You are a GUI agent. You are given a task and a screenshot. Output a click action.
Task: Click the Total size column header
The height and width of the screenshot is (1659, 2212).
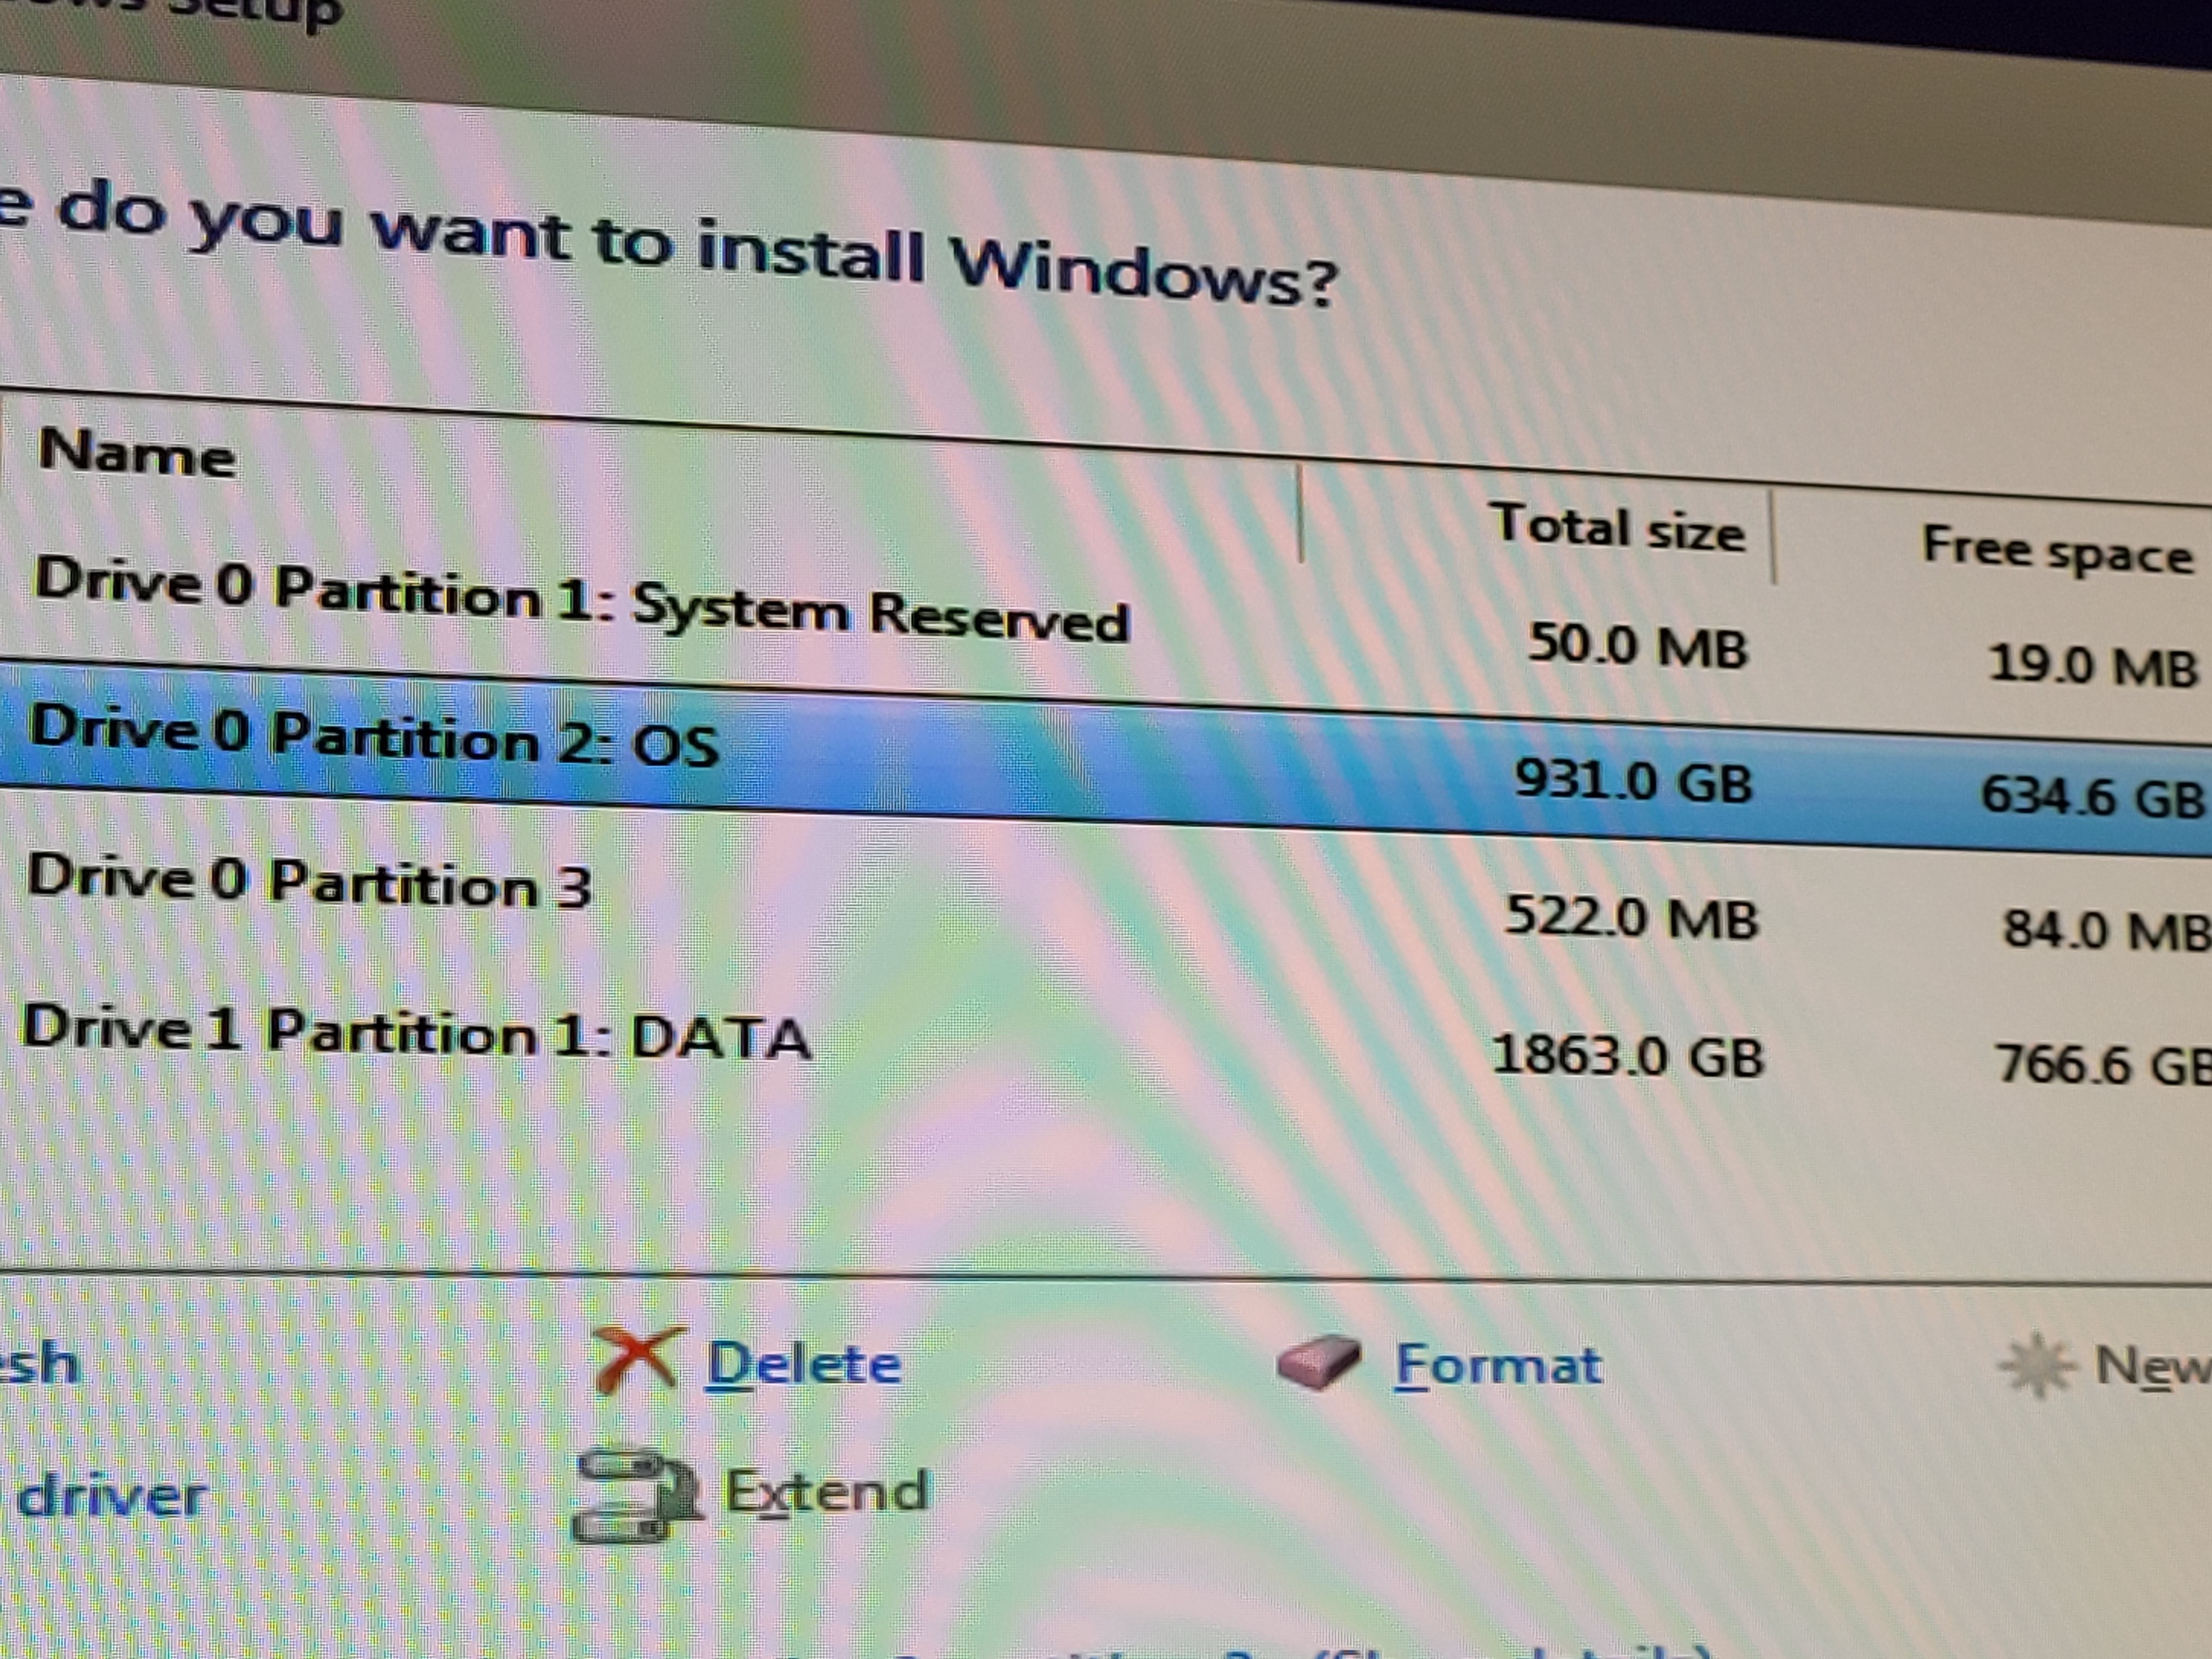click(1617, 528)
